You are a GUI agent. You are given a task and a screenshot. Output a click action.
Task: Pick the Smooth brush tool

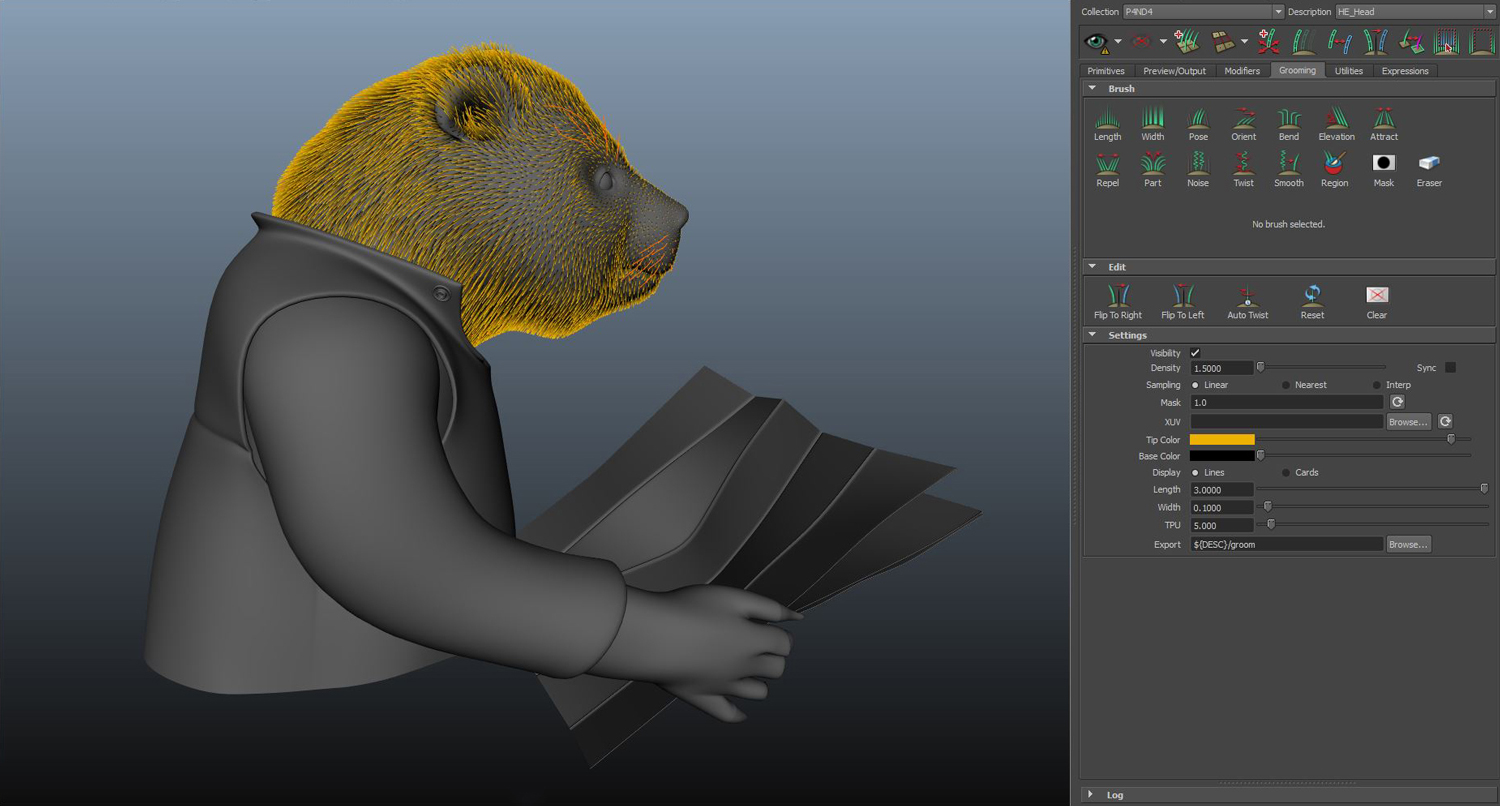1288,164
